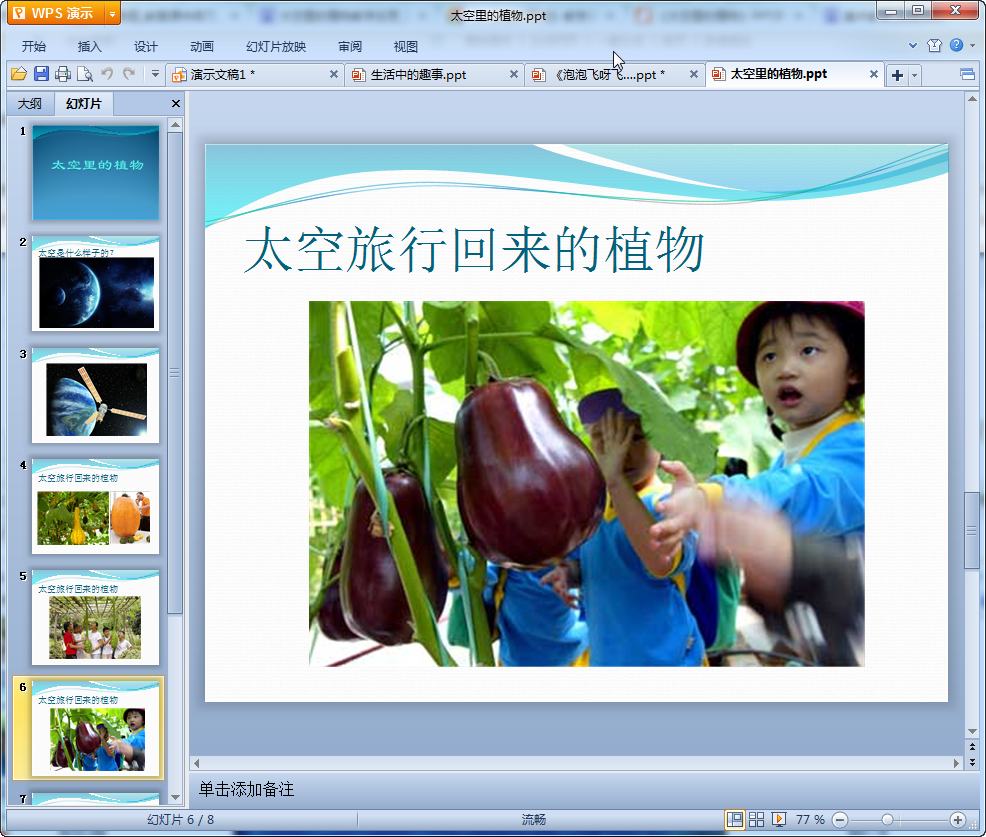This screenshot has height=837, width=986.
Task: Click the 流畅 theme name in status bar
Action: coord(533,819)
